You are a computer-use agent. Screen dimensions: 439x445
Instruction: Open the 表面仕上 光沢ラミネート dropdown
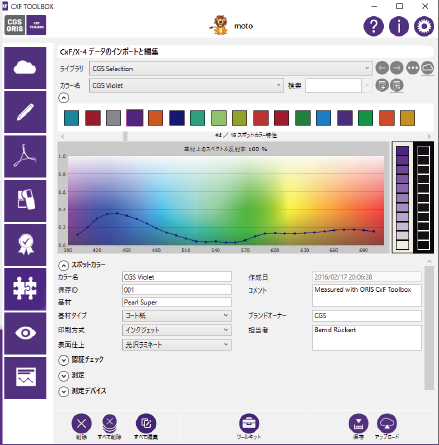coord(177,345)
